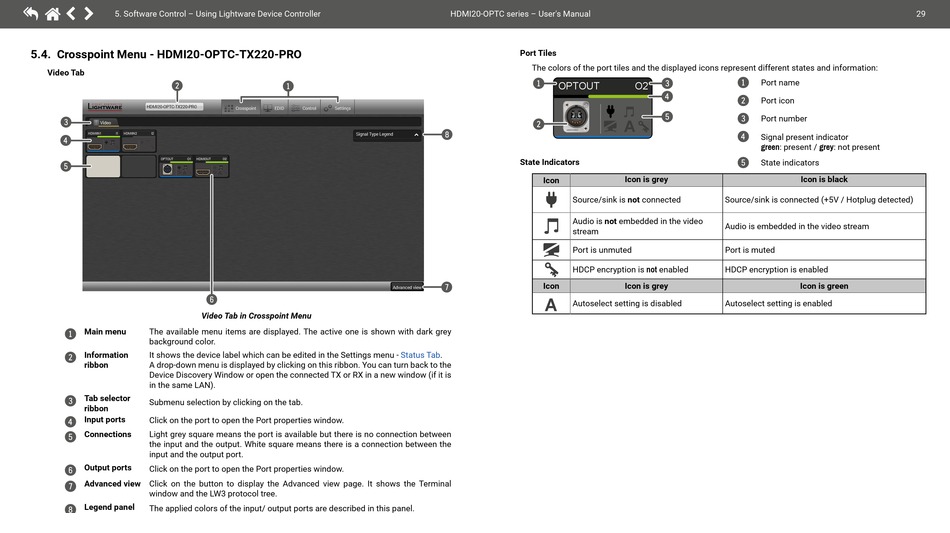Open the small OPTOUT output port tile
Screen dimensions: 950x533
(x=176, y=167)
